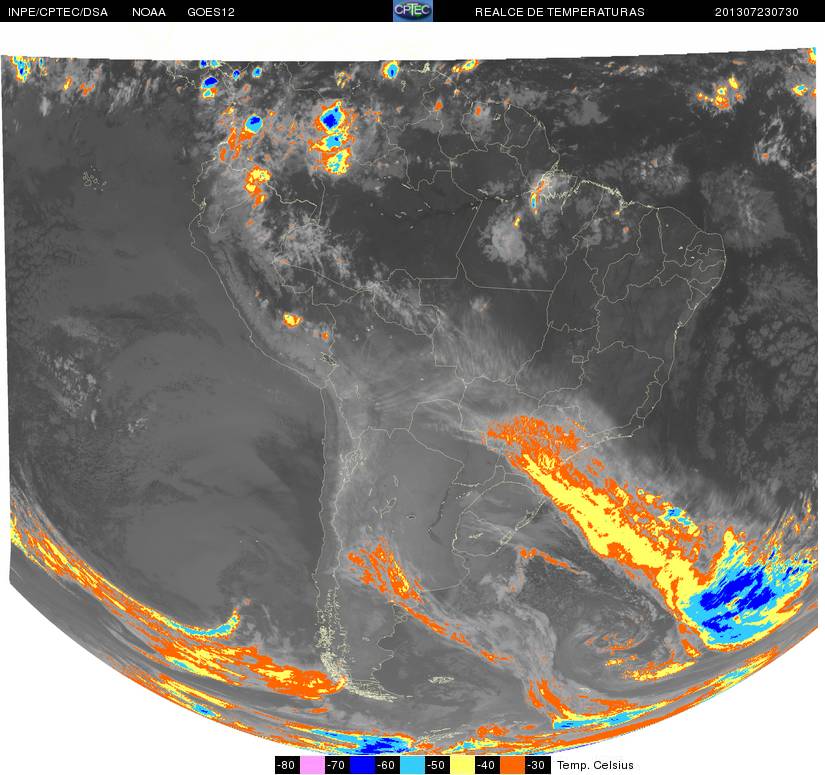The image size is (825, 775).
Task: Click the CPTEC logo in header
Action: (412, 11)
